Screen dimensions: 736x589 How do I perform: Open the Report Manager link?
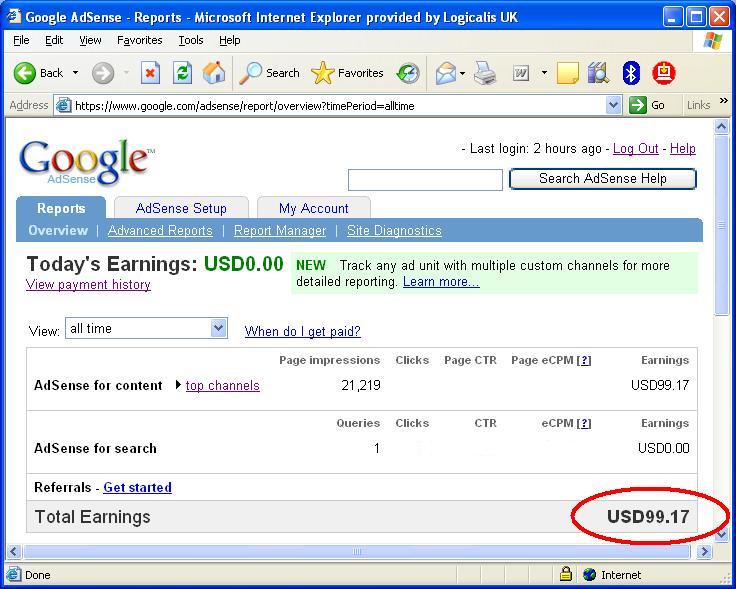[280, 230]
